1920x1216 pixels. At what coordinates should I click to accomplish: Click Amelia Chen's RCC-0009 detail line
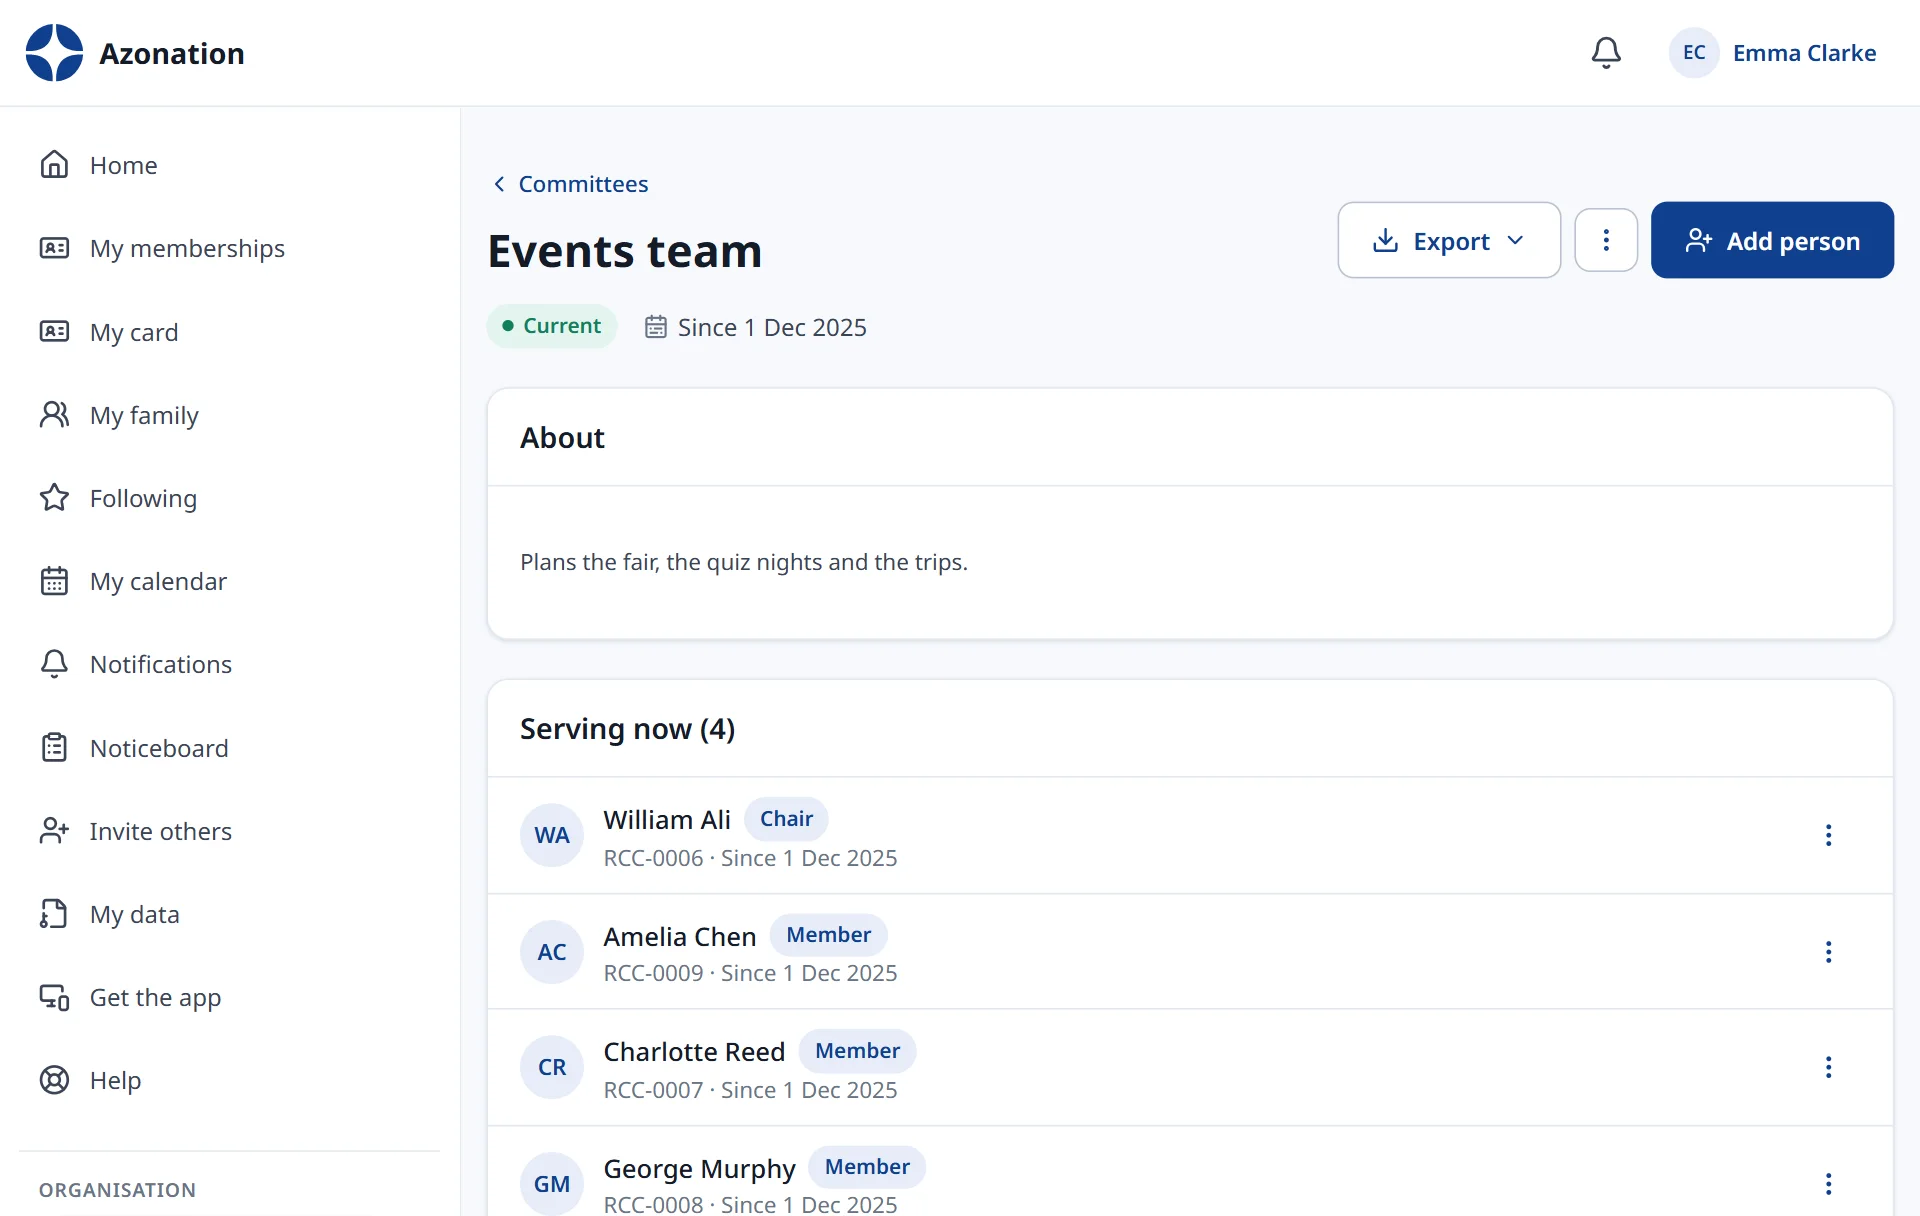pos(750,973)
